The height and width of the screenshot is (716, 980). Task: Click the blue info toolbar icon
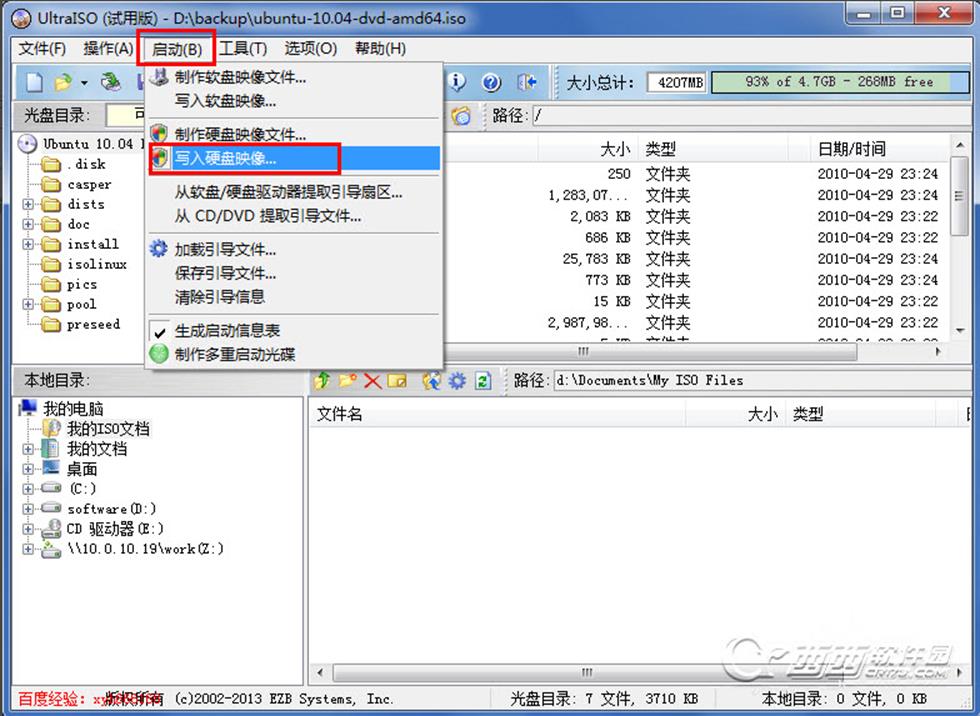click(456, 82)
